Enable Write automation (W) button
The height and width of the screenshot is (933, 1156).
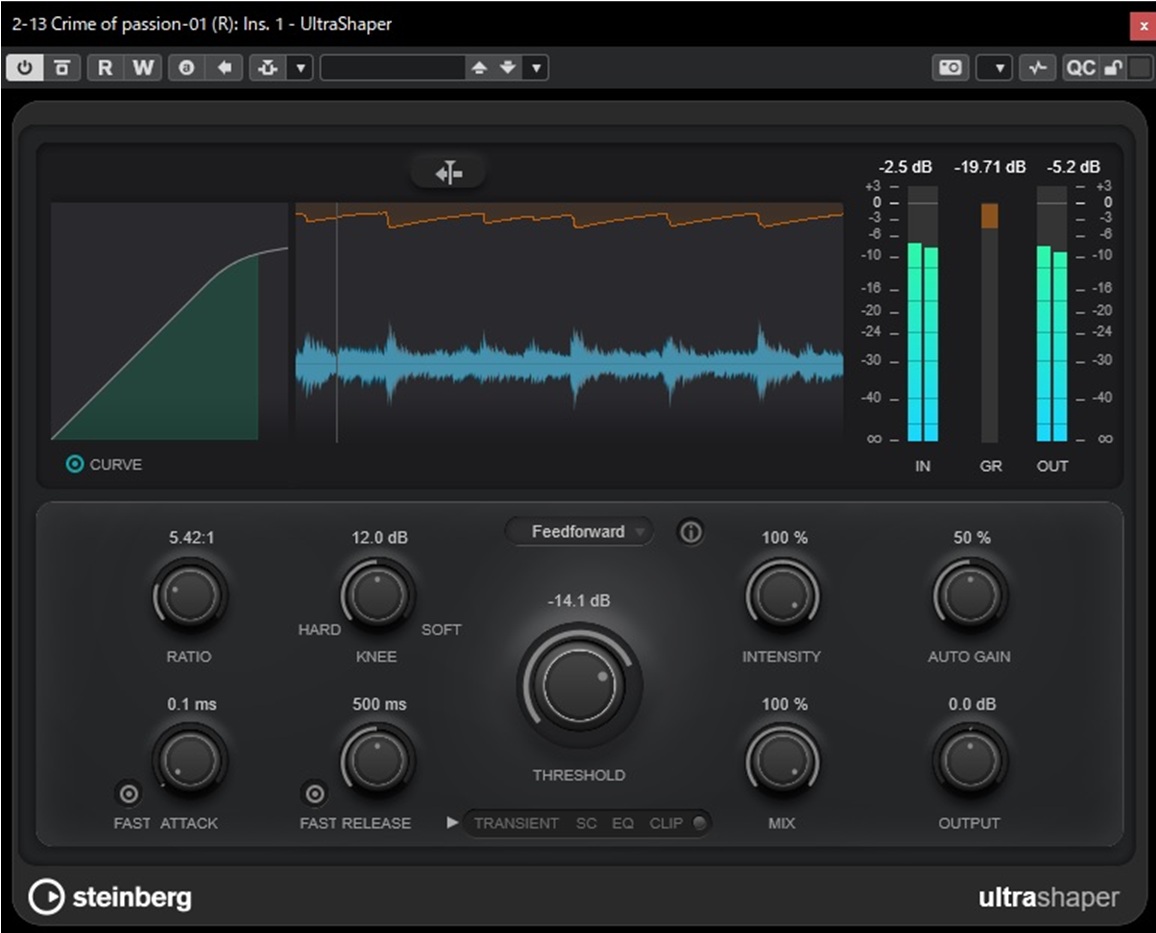point(144,68)
